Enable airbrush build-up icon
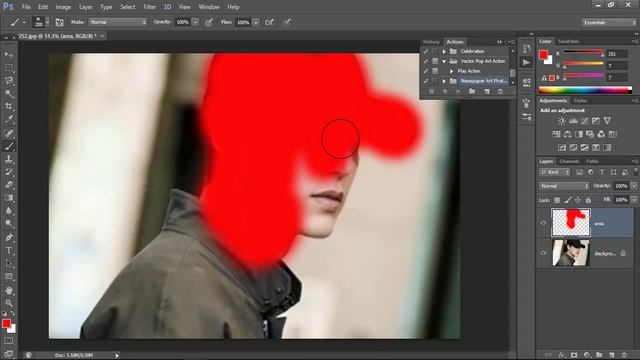 (269, 22)
